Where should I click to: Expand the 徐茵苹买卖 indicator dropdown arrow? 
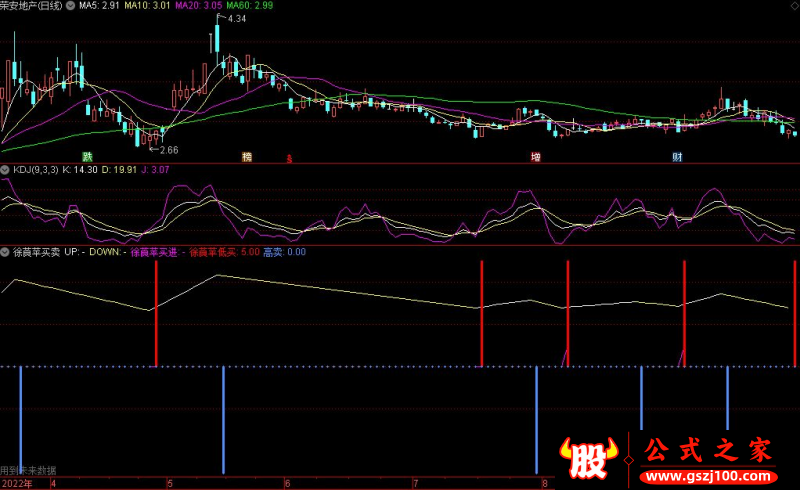[5, 252]
